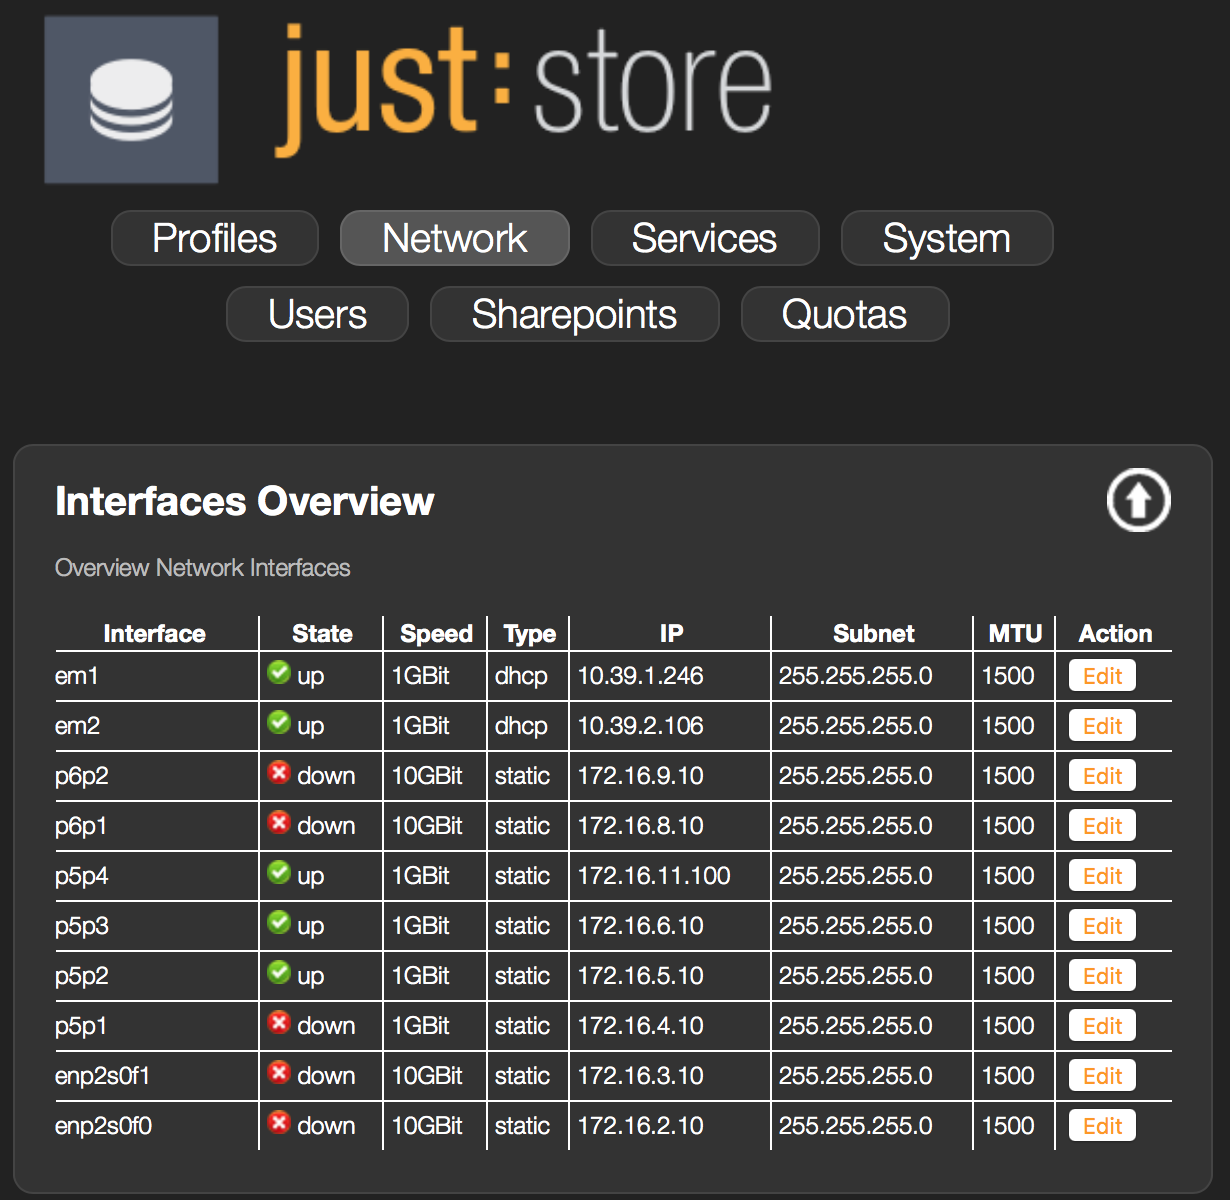Edit the p5p1 interface
Image resolution: width=1230 pixels, height=1200 pixels.
click(1102, 1026)
